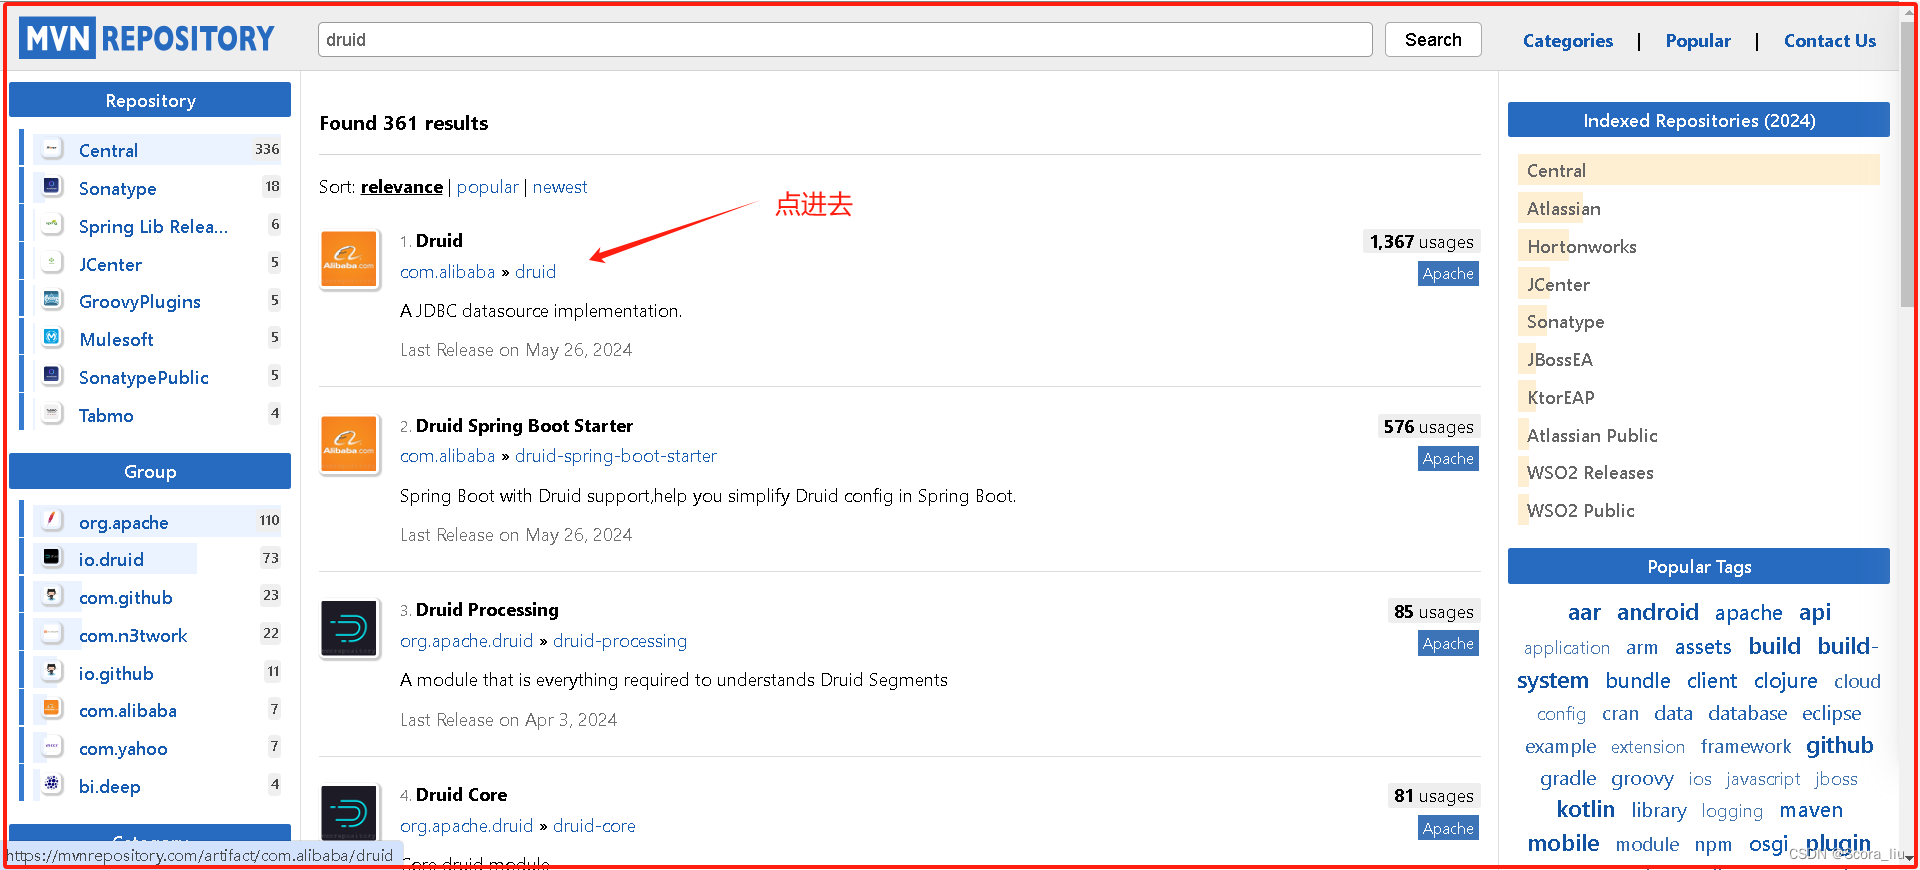Click the maven popular tag
This screenshot has width=1920, height=870.
(1811, 811)
